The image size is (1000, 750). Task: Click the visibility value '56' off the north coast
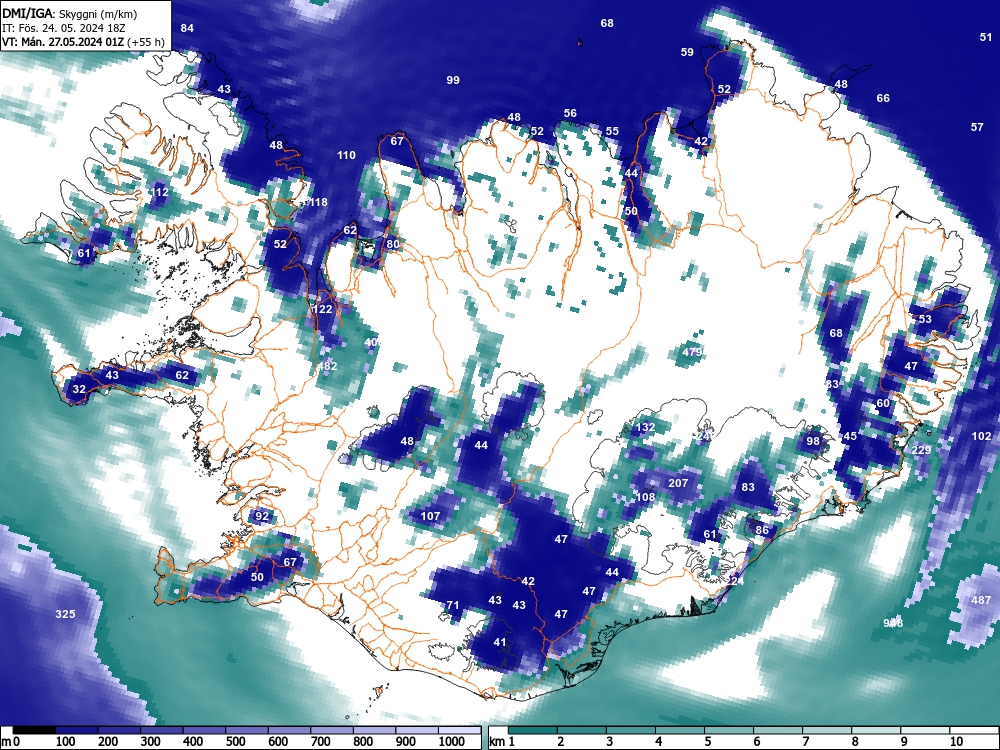tap(570, 114)
